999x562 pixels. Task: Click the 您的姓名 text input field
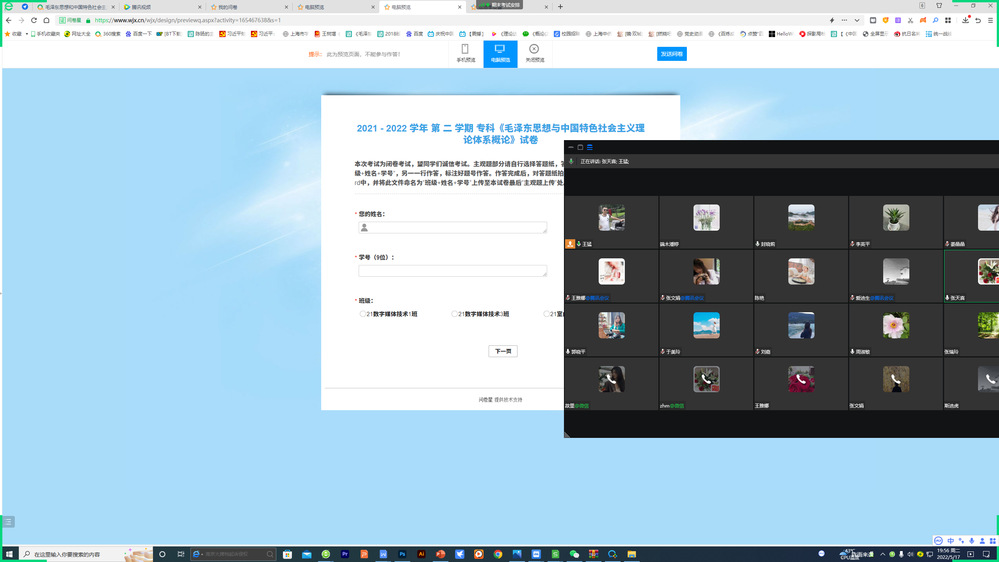click(x=453, y=228)
